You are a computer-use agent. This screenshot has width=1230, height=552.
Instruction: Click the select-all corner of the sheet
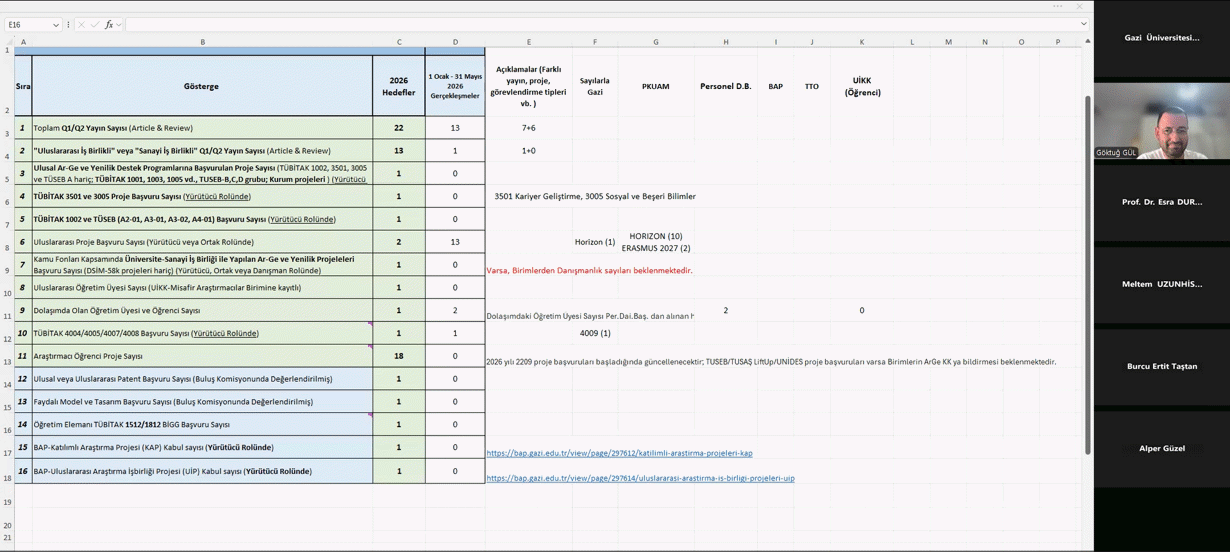click(x=8, y=42)
